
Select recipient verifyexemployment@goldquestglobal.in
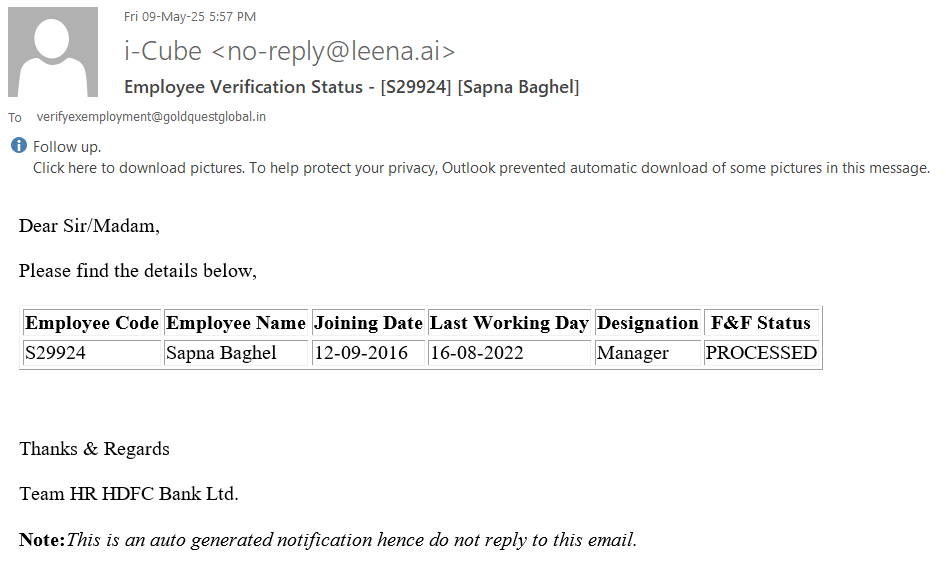pos(151,117)
